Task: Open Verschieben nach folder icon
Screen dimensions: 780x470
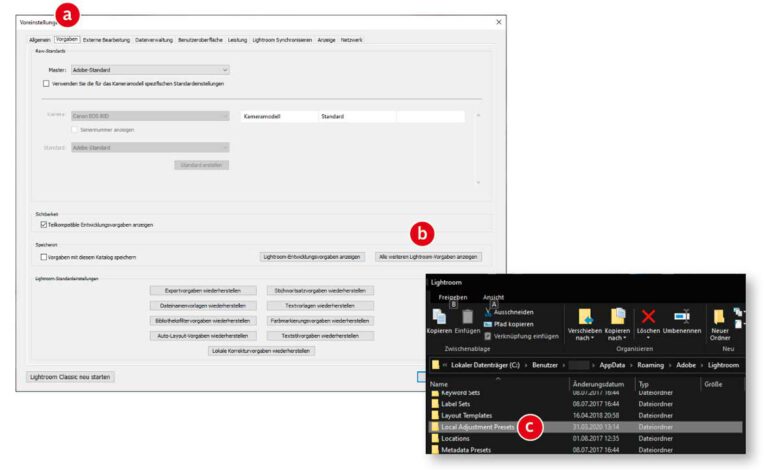Action: point(585,316)
